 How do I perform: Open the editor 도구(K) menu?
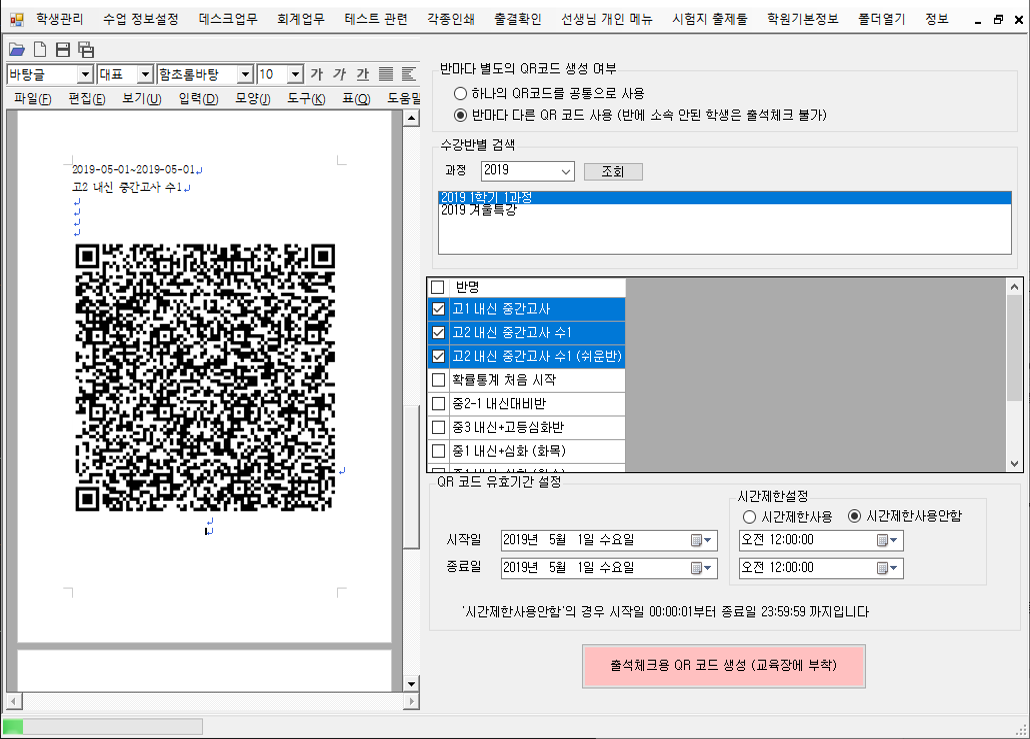[x=306, y=99]
